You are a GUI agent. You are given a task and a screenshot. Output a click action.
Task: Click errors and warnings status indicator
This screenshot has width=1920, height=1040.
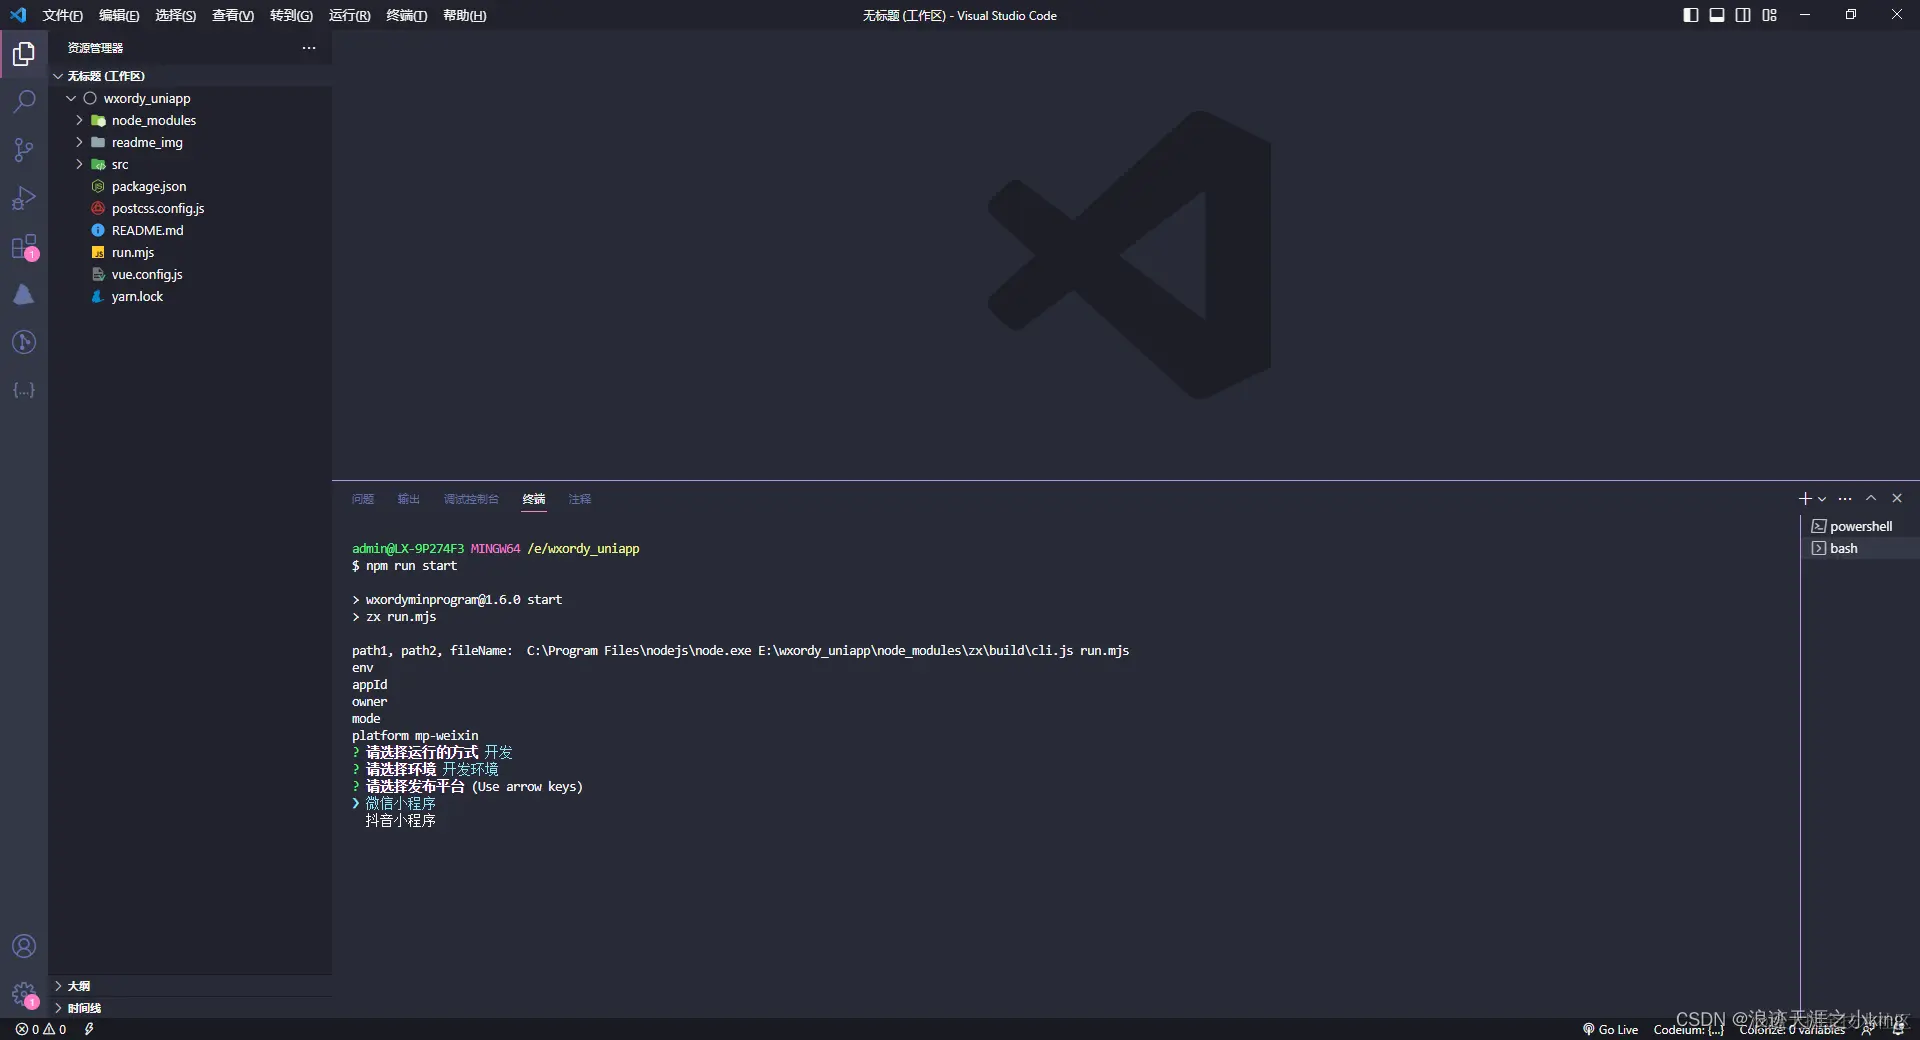tap(41, 1029)
